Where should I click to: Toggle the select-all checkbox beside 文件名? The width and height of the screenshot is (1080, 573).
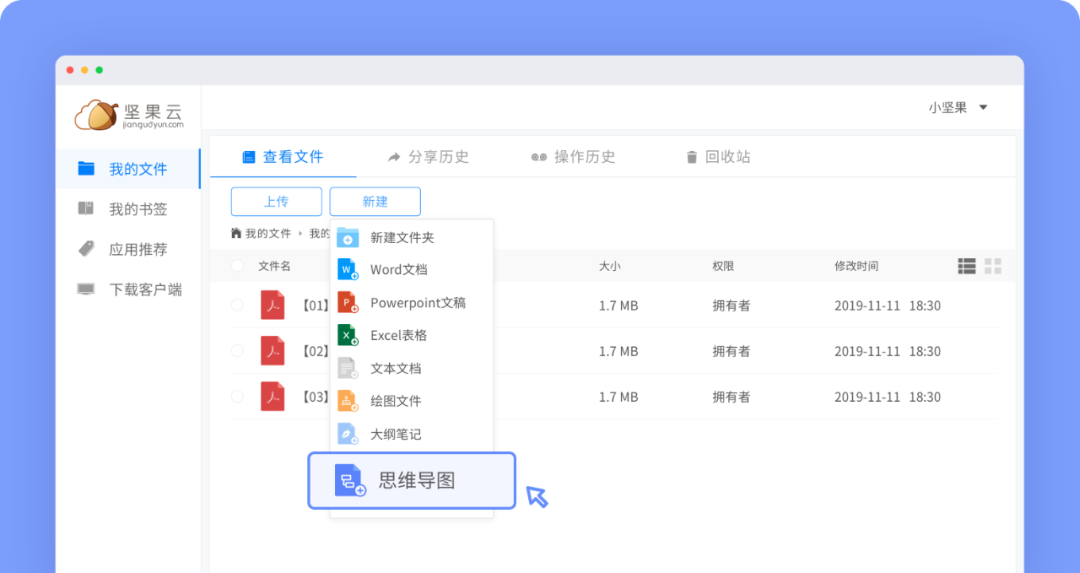pos(238,266)
